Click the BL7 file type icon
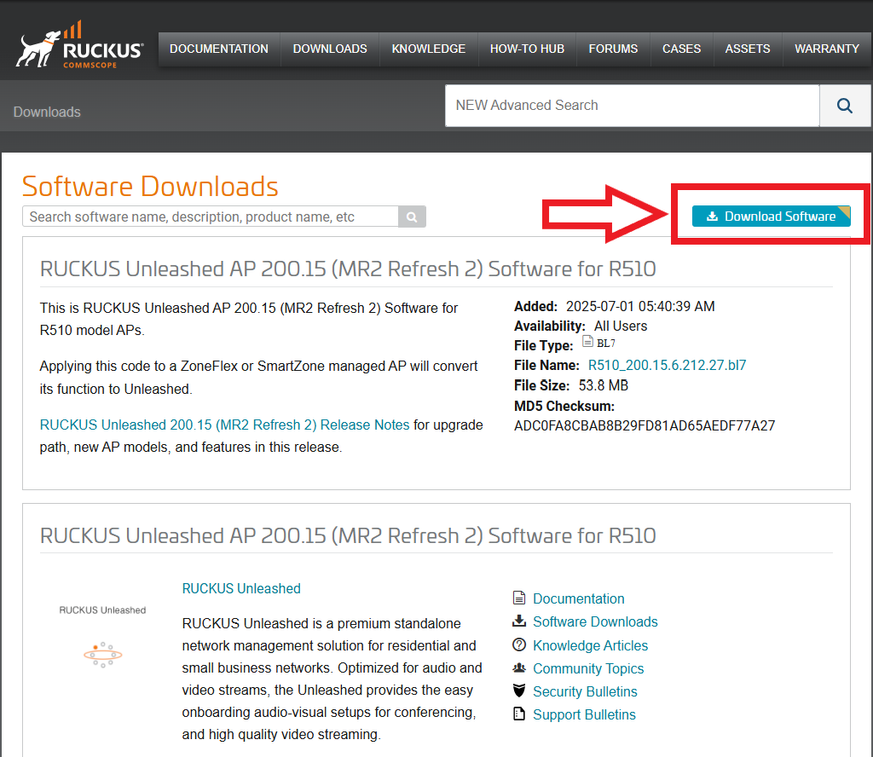Viewport: 873px width, 757px height. click(x=588, y=342)
